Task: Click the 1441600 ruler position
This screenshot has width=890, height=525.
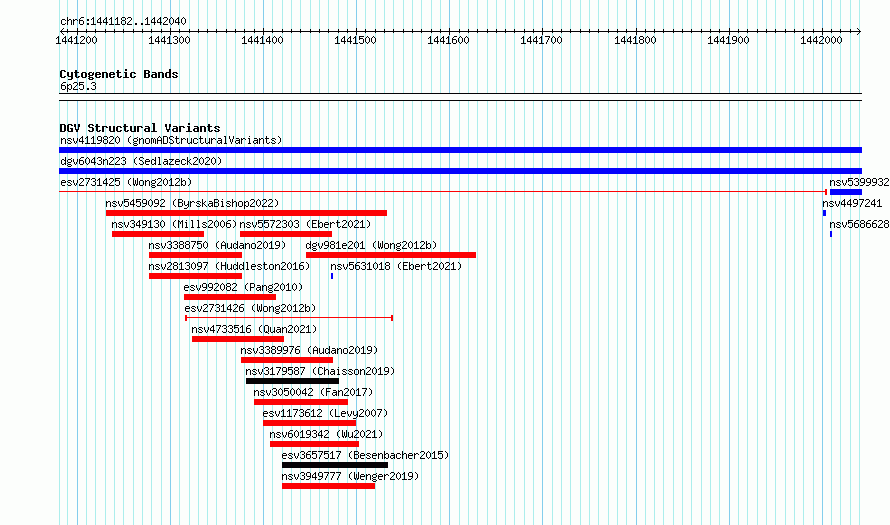Action: pos(448,40)
